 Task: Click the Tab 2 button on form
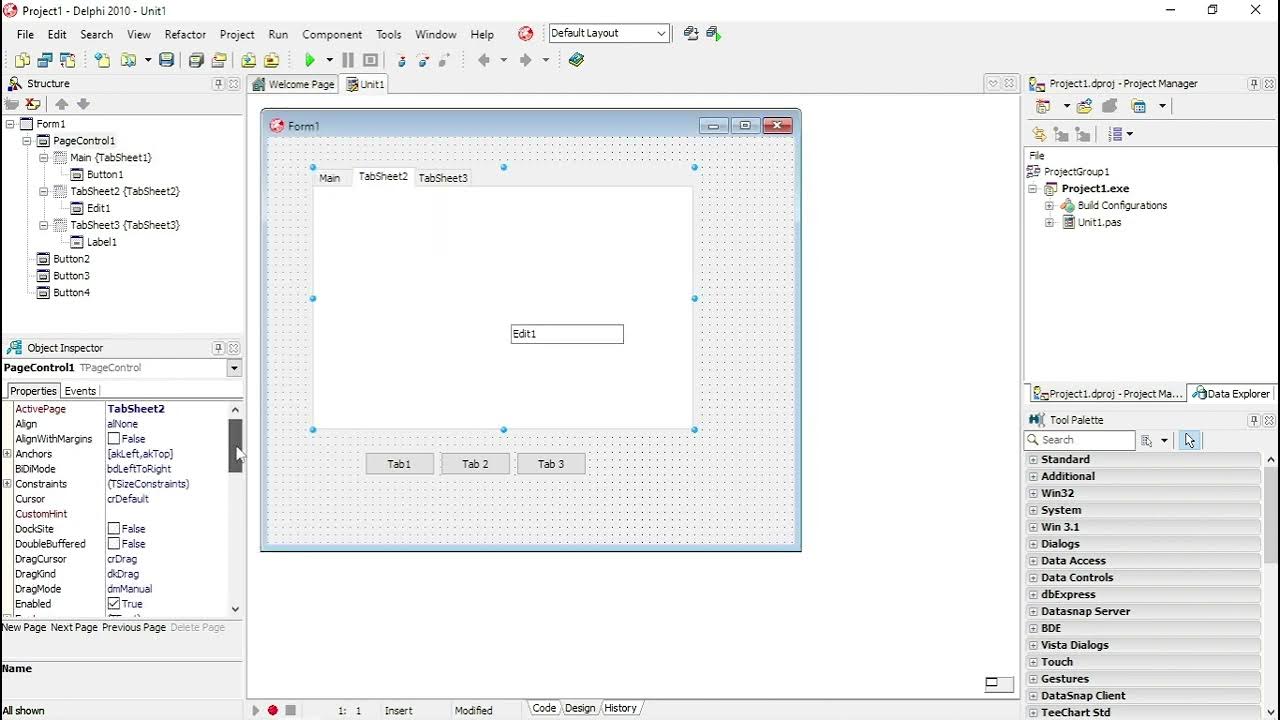pos(475,464)
